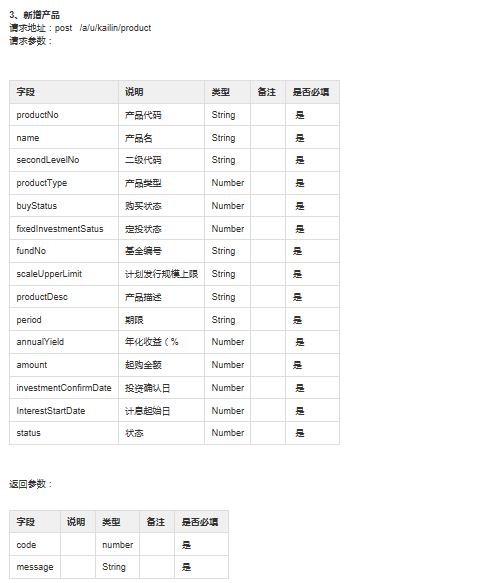Click the 'number' type cell for code

coord(117,545)
